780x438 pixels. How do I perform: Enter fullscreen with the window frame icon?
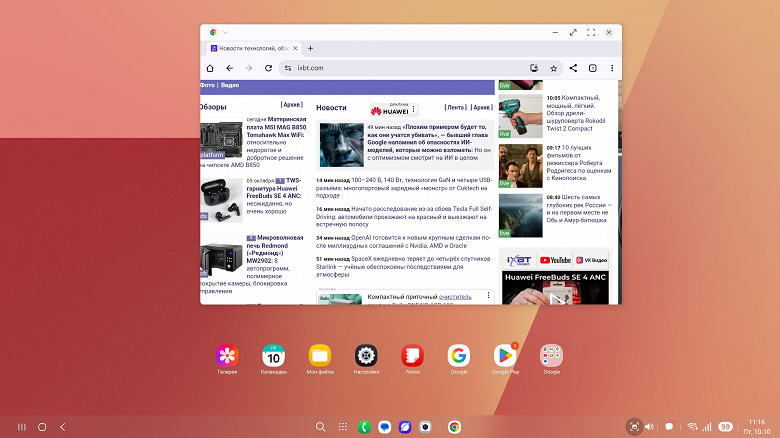pyautogui.click(x=591, y=32)
